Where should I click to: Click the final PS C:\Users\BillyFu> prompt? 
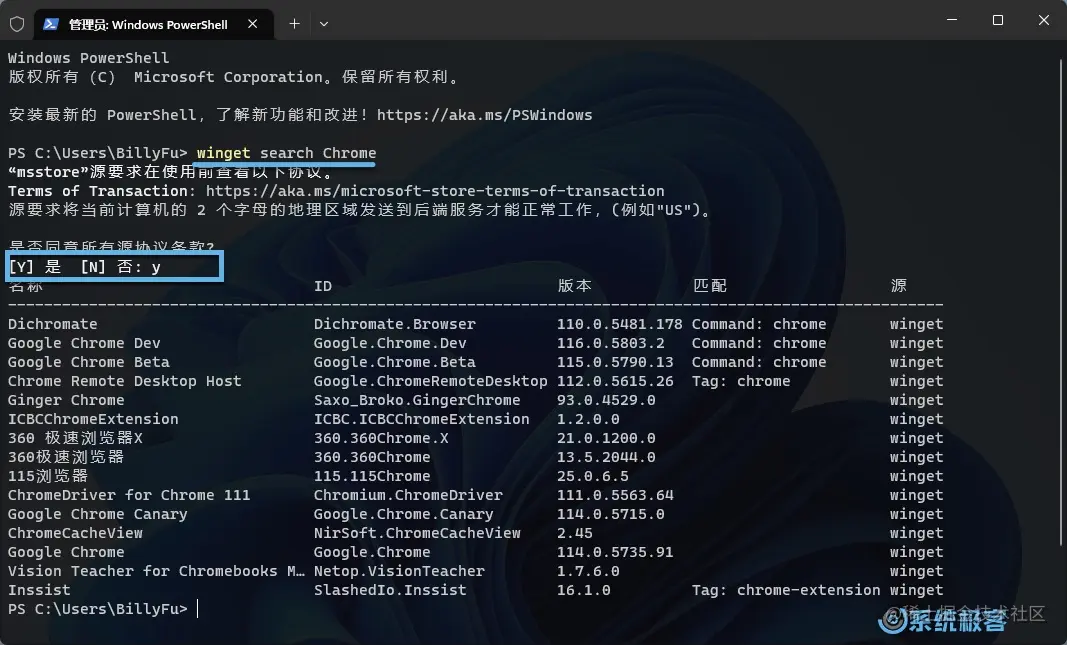point(97,610)
